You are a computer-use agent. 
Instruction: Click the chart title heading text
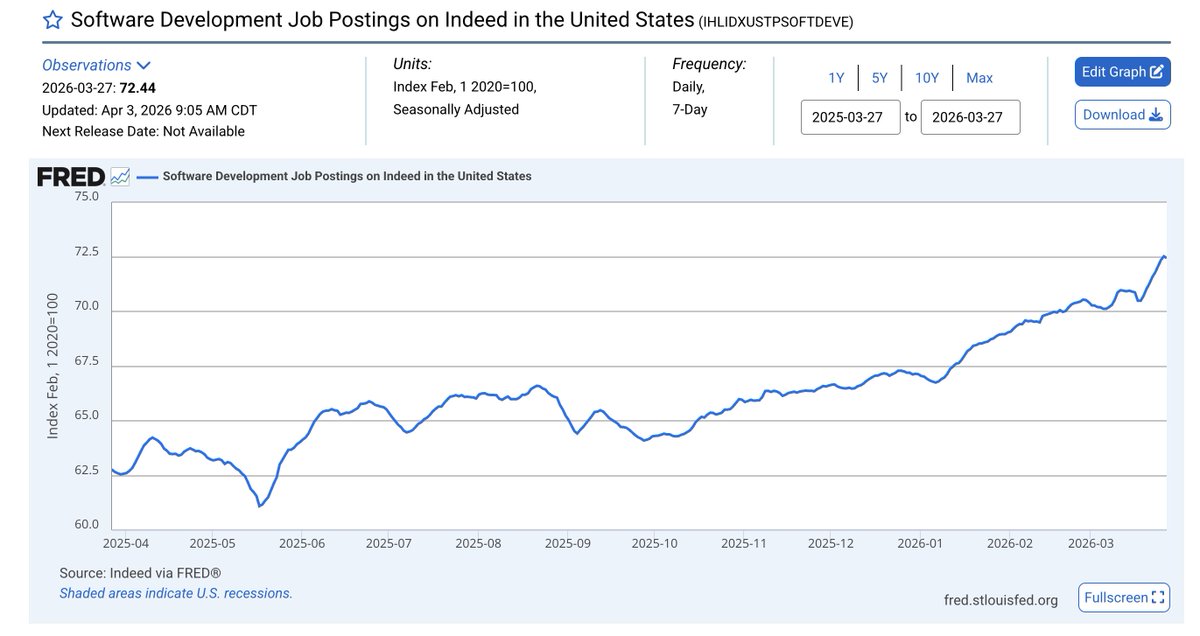coord(383,20)
